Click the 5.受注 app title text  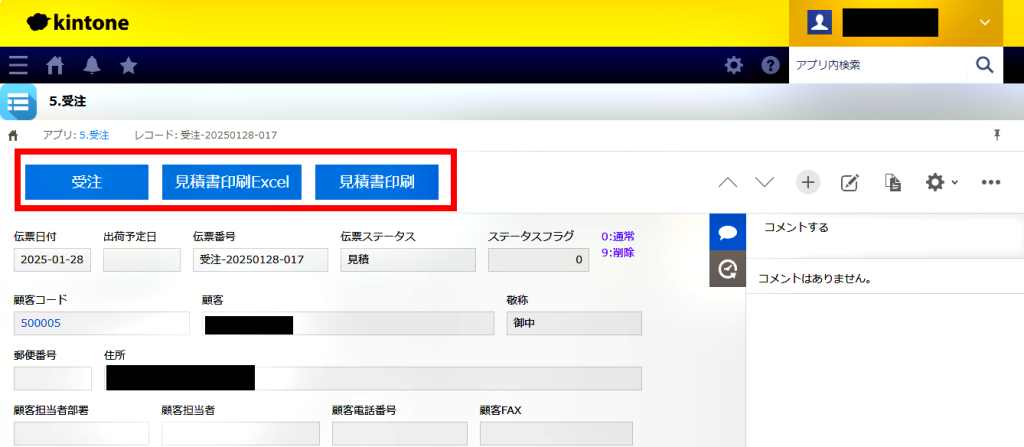67,101
